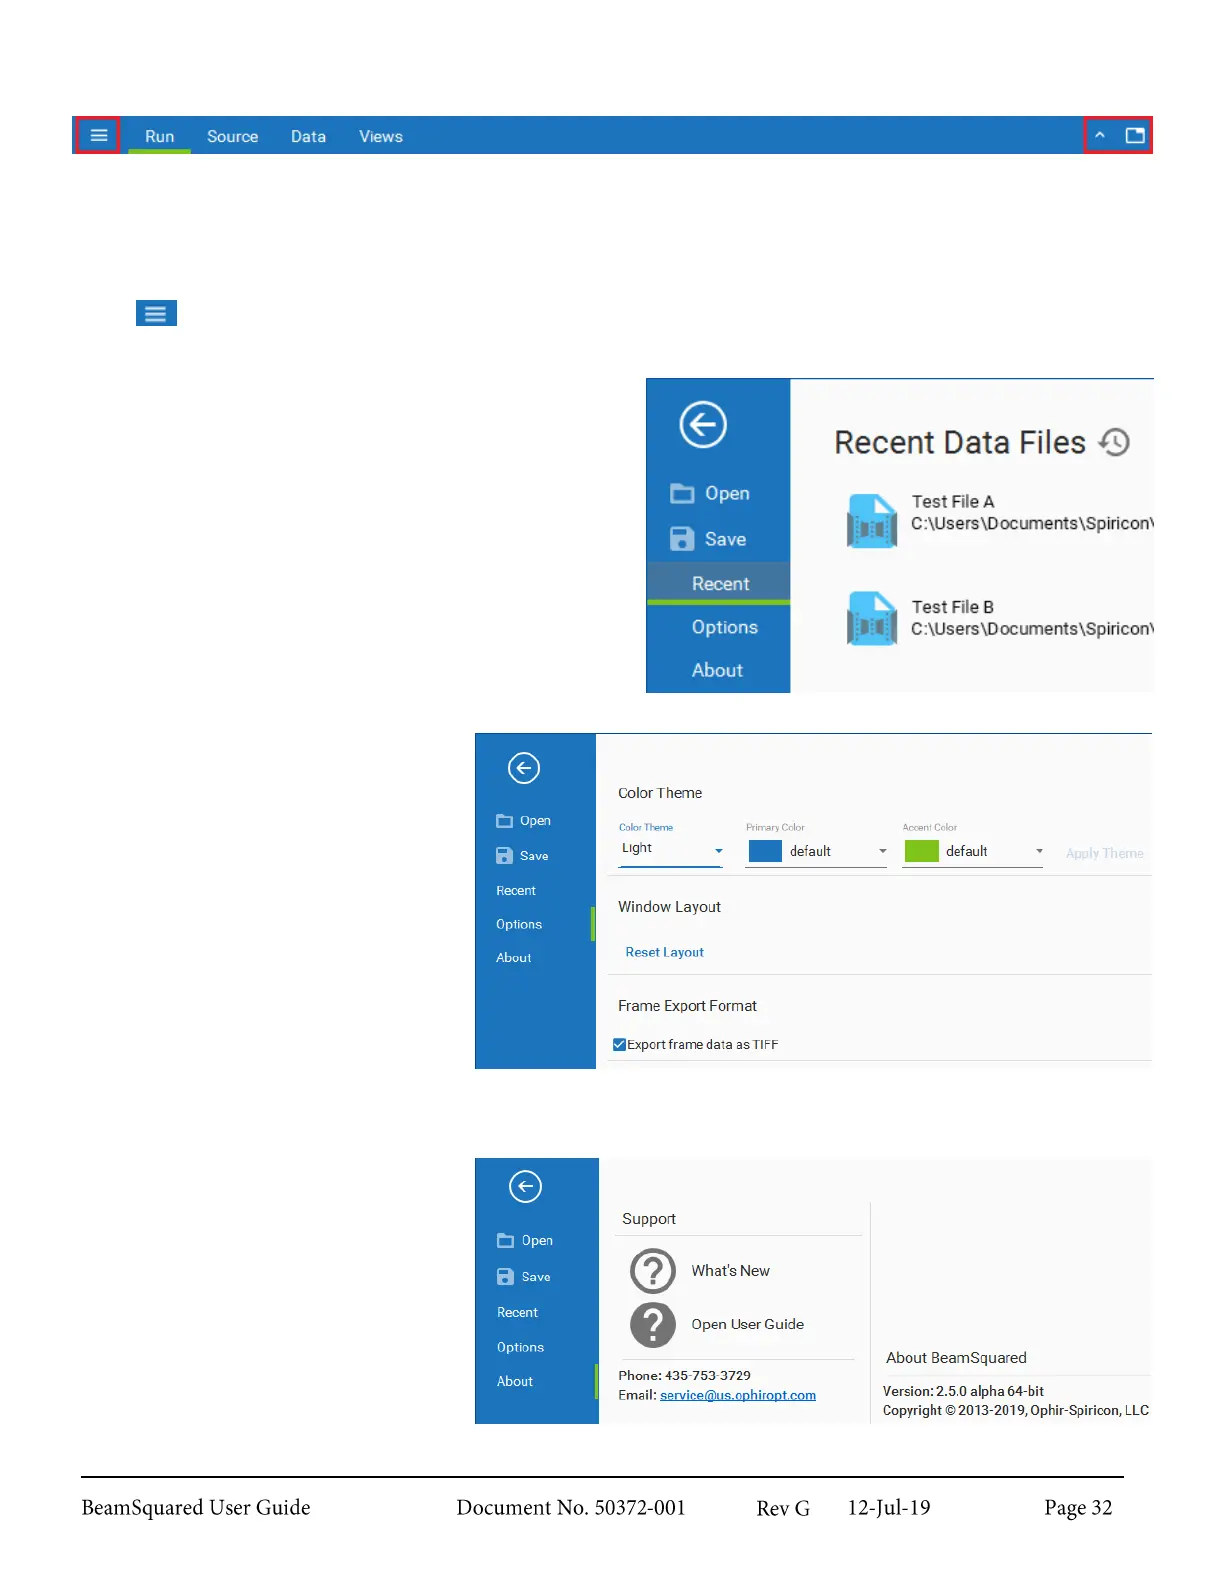Viewport: 1224px width, 1584px height.
Task: Select the Test File B entry text
Action: click(1032, 618)
